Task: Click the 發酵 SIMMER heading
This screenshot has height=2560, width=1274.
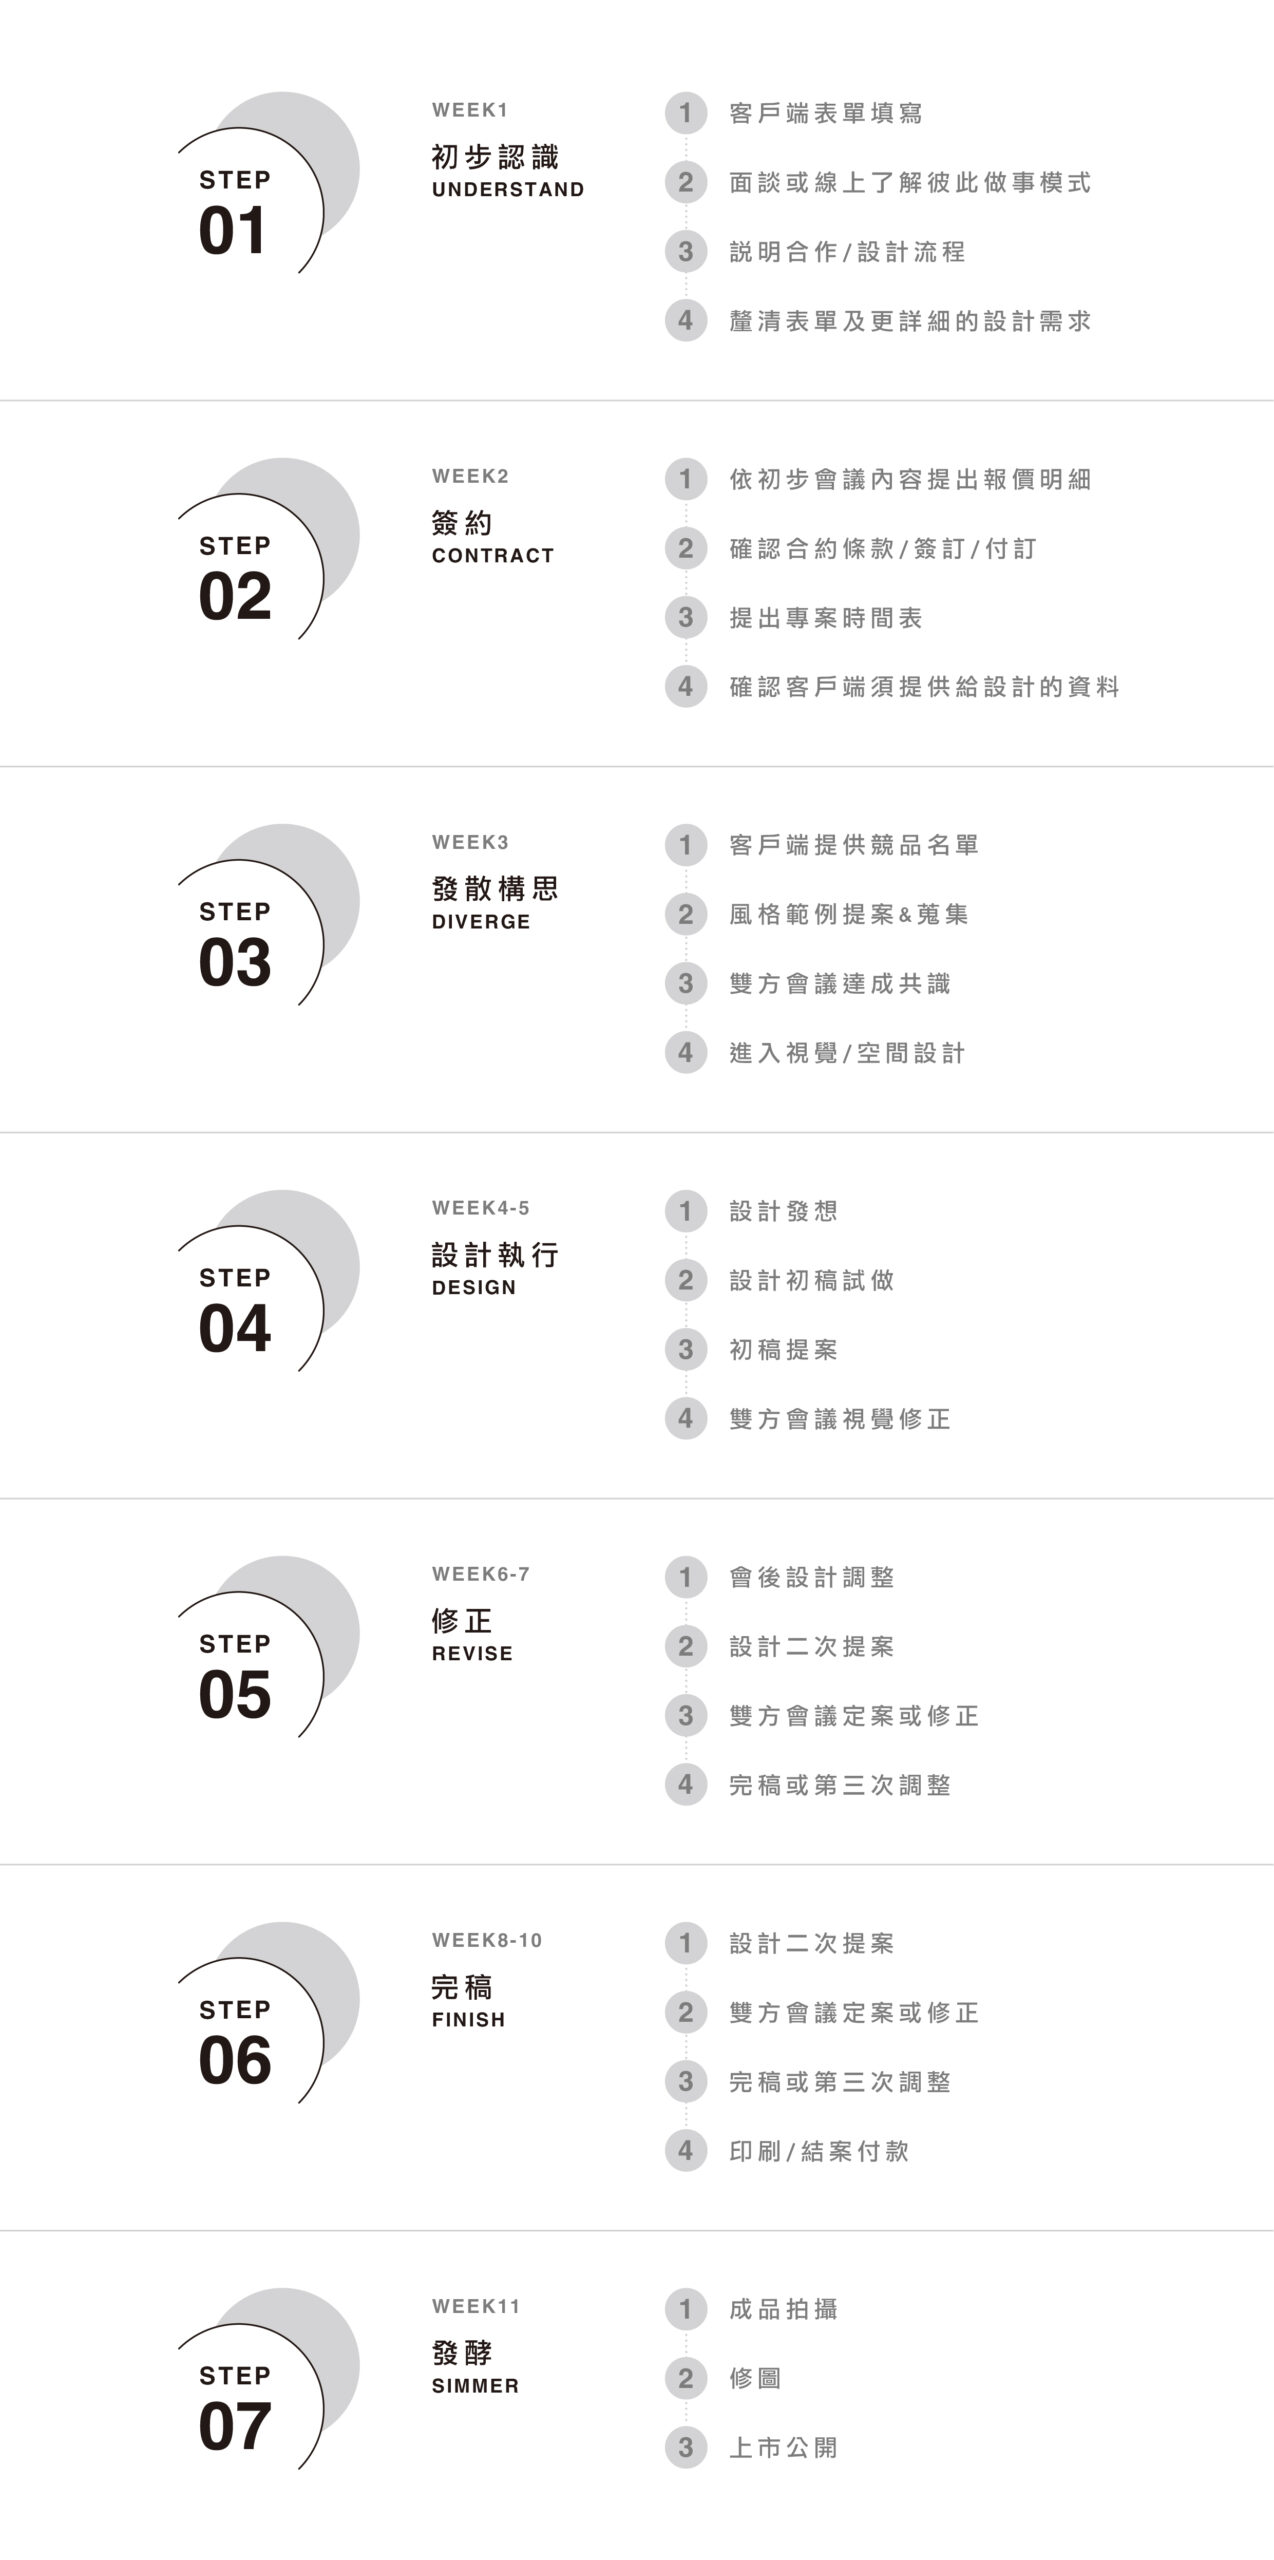Action: pos(475,2367)
